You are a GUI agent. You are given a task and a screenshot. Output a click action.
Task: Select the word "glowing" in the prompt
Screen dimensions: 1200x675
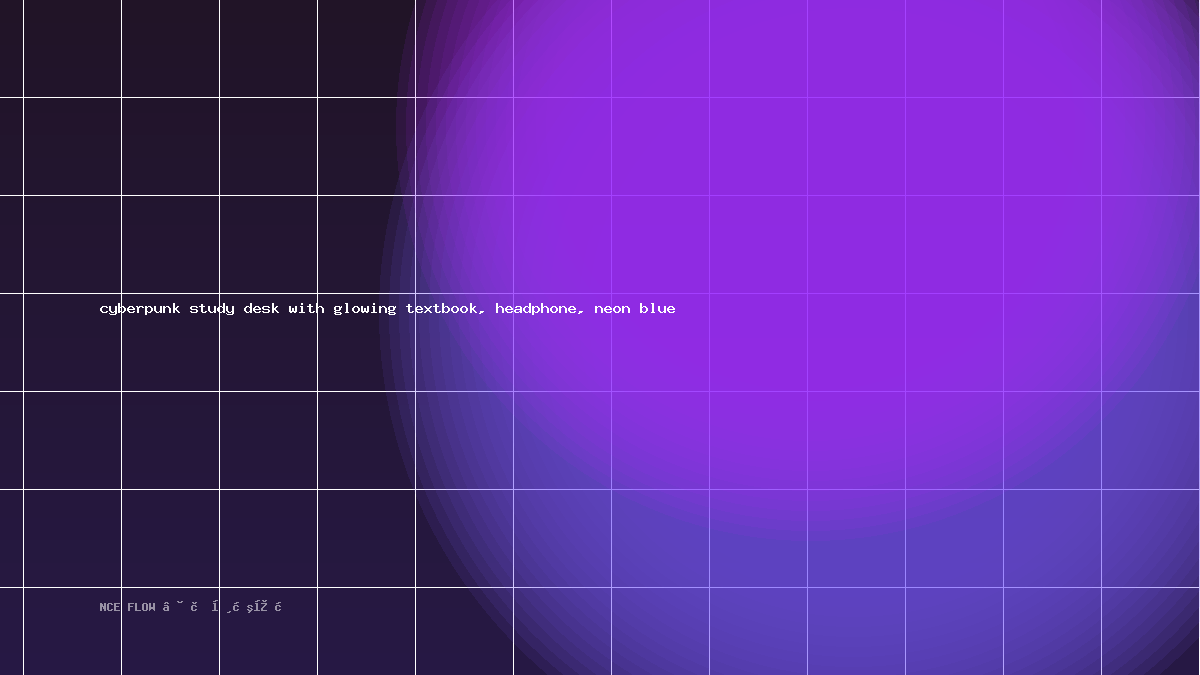[x=365, y=309]
